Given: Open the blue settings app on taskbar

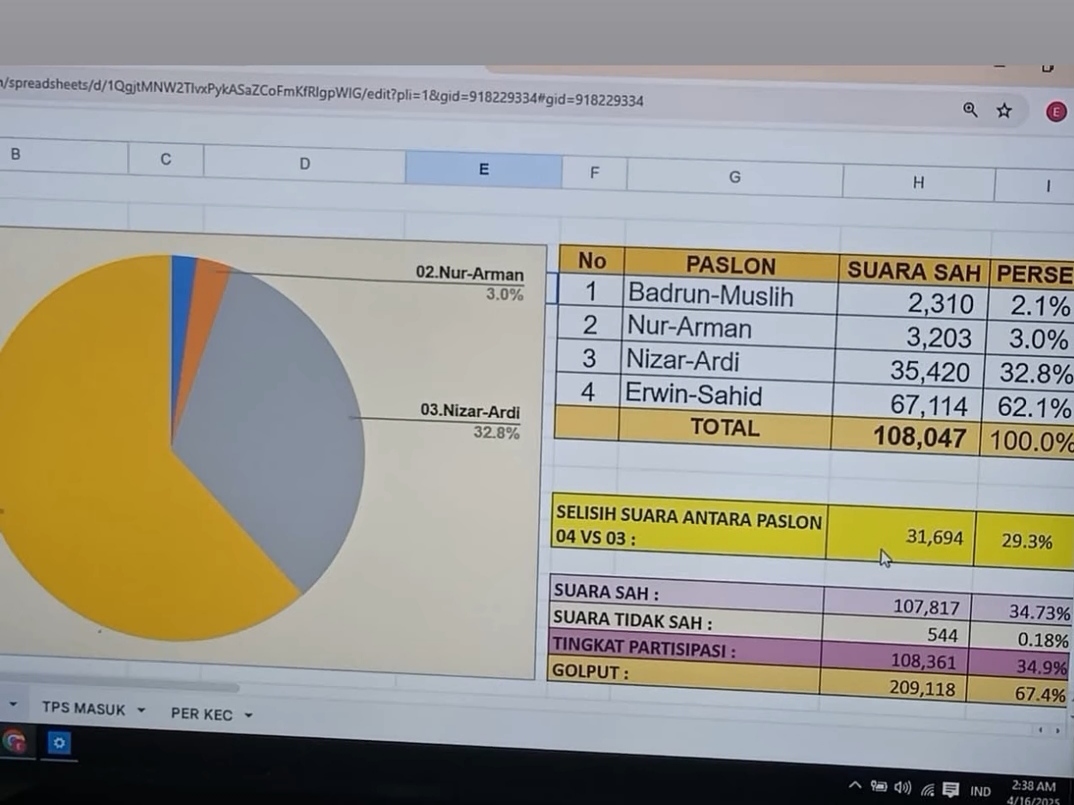Looking at the screenshot, I should (59, 744).
